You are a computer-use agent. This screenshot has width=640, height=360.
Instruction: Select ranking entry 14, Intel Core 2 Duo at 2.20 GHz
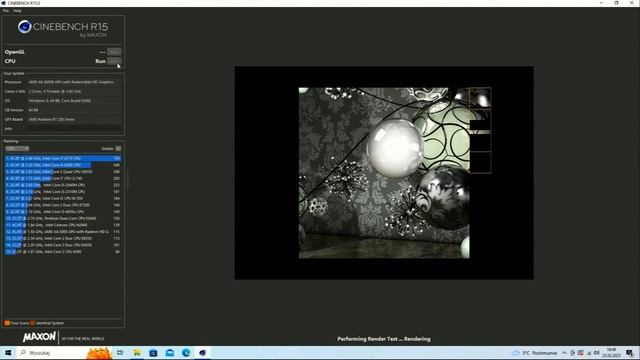click(x=63, y=245)
